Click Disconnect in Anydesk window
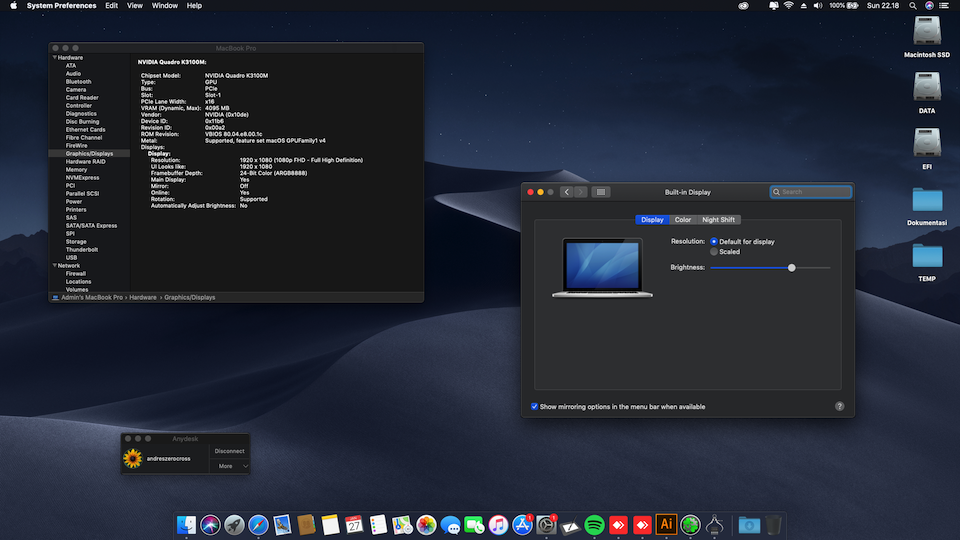This screenshot has width=960, height=540. [x=230, y=451]
